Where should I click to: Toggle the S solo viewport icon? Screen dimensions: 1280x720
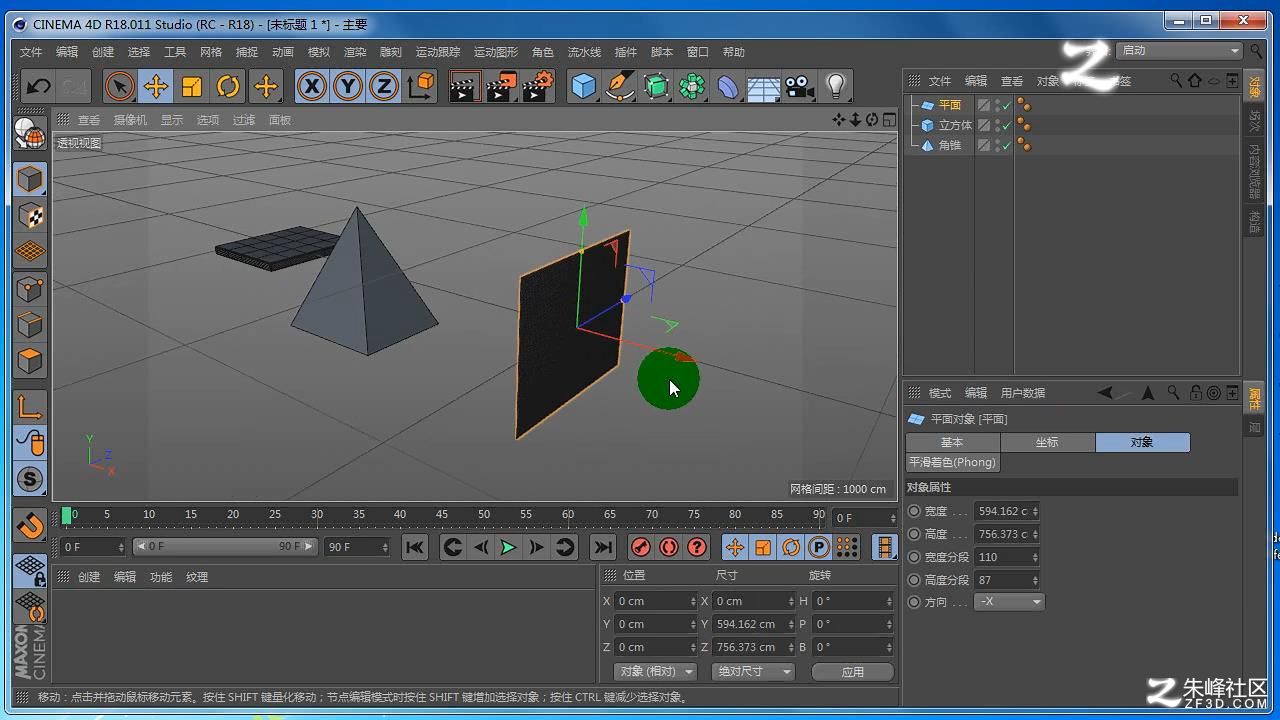tap(30, 479)
